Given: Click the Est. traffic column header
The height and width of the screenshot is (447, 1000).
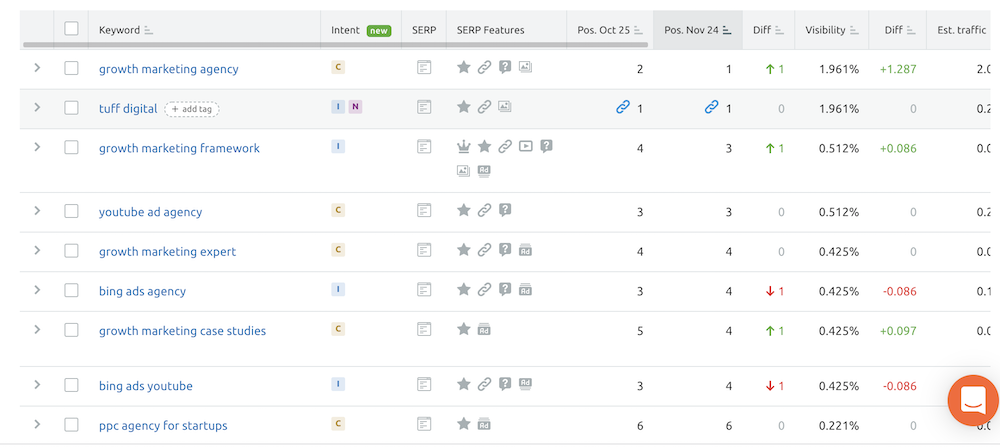Looking at the screenshot, I should pos(962,30).
